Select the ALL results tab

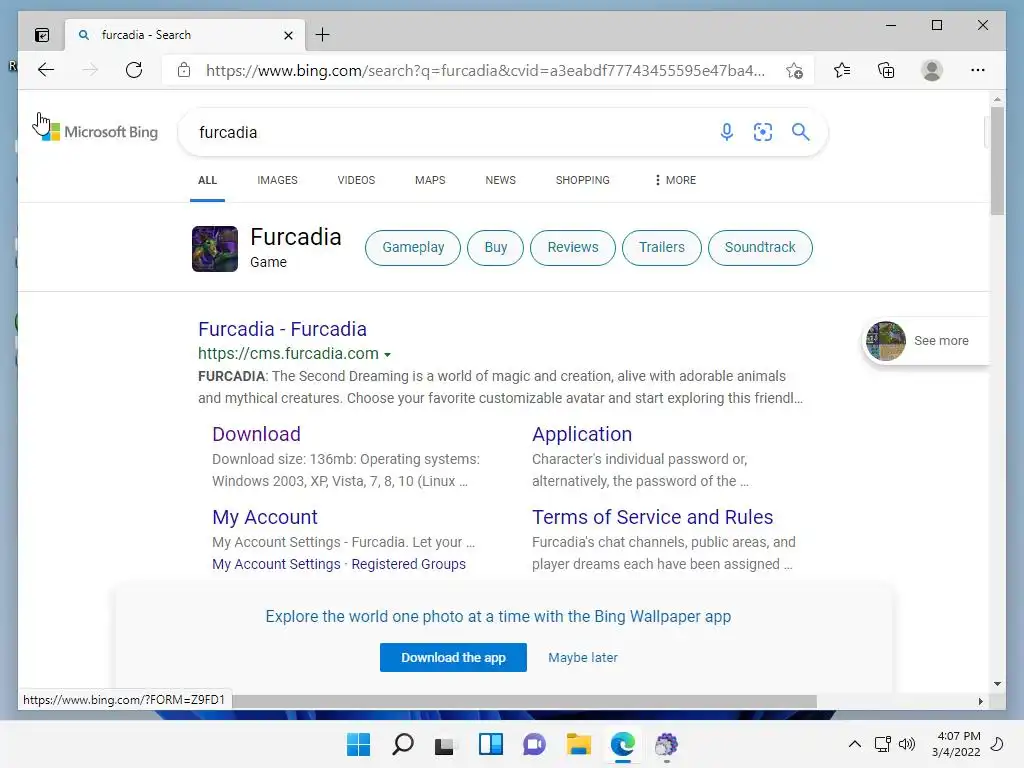(x=207, y=180)
